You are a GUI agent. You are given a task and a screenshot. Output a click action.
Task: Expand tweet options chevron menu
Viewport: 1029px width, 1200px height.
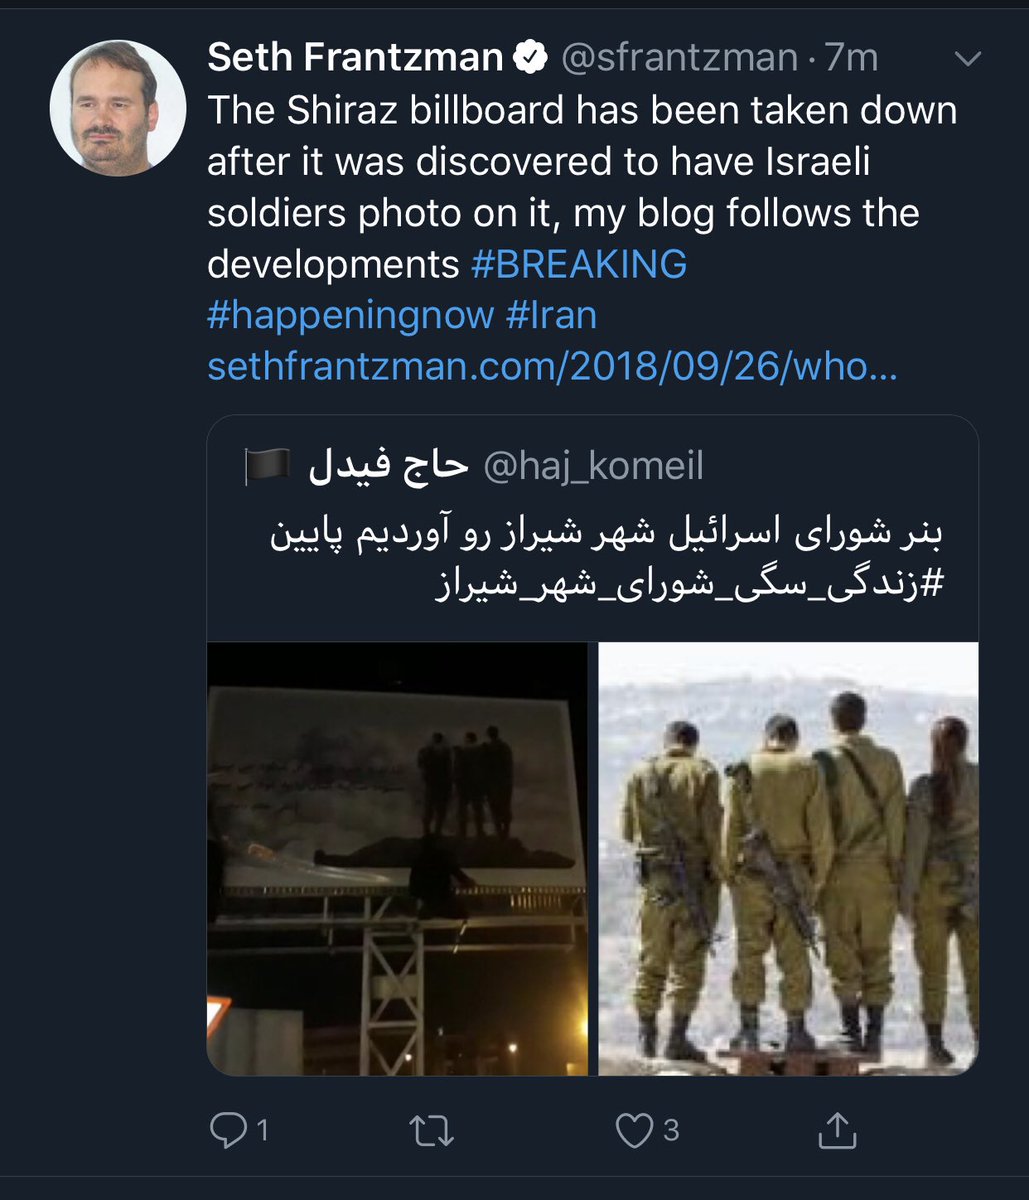968,60
